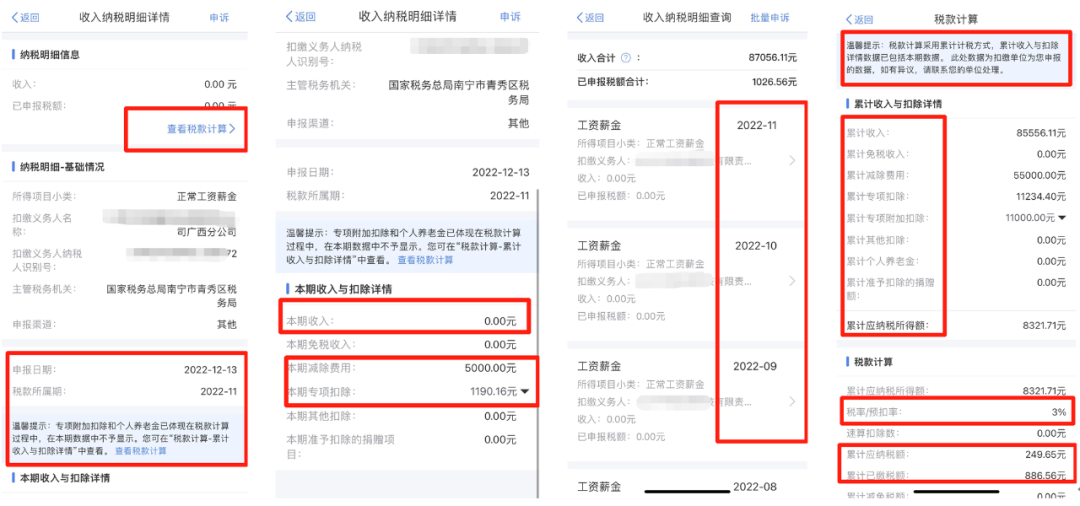The width and height of the screenshot is (1080, 506).
Task: Tap back arrow on 收入纳税明细查询 page
Action: pos(592,18)
